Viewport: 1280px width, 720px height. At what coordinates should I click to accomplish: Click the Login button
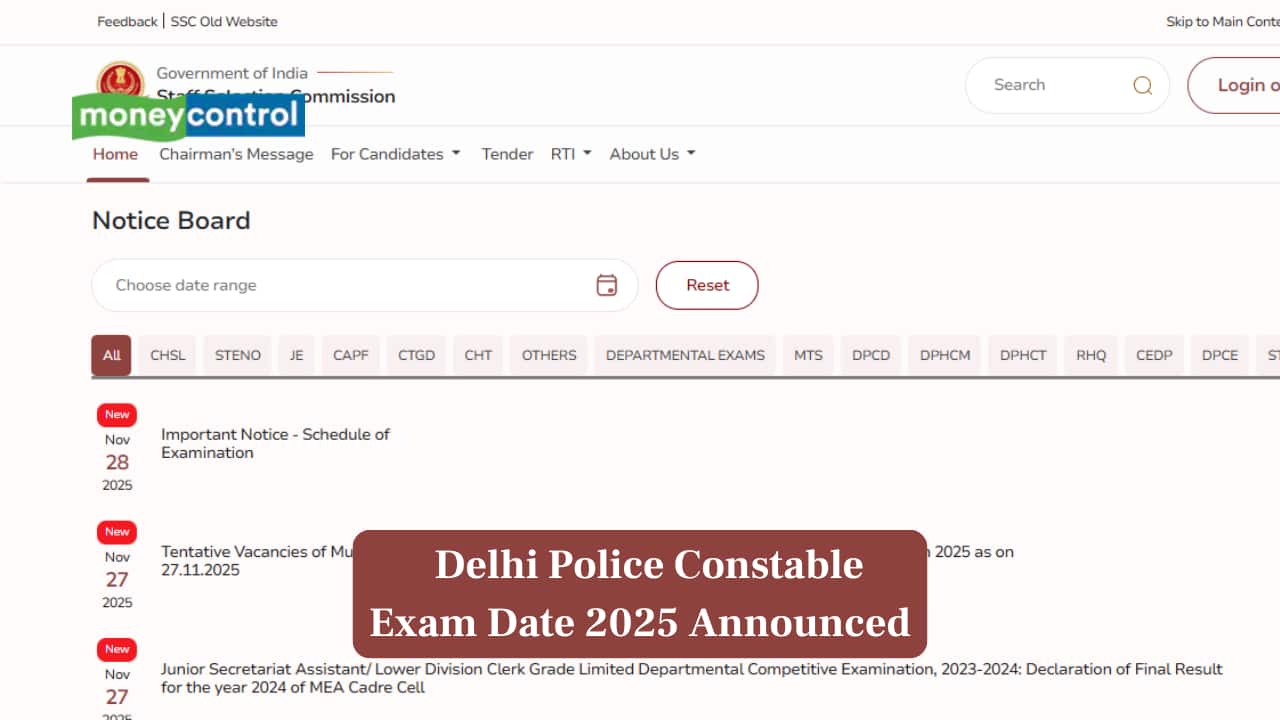point(1246,85)
